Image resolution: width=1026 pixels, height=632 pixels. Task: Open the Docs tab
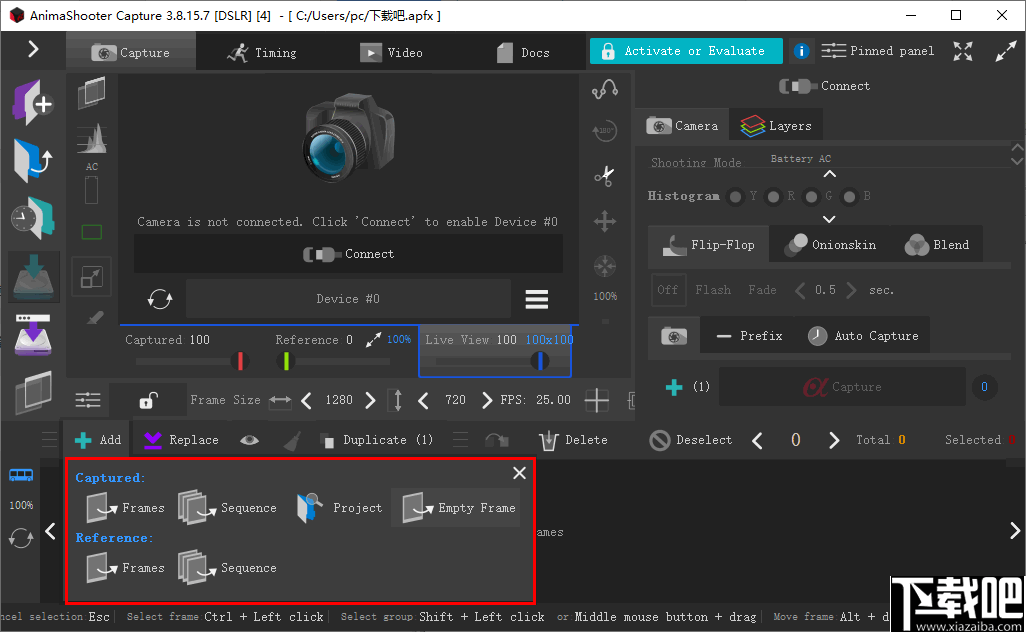pyautogui.click(x=522, y=53)
